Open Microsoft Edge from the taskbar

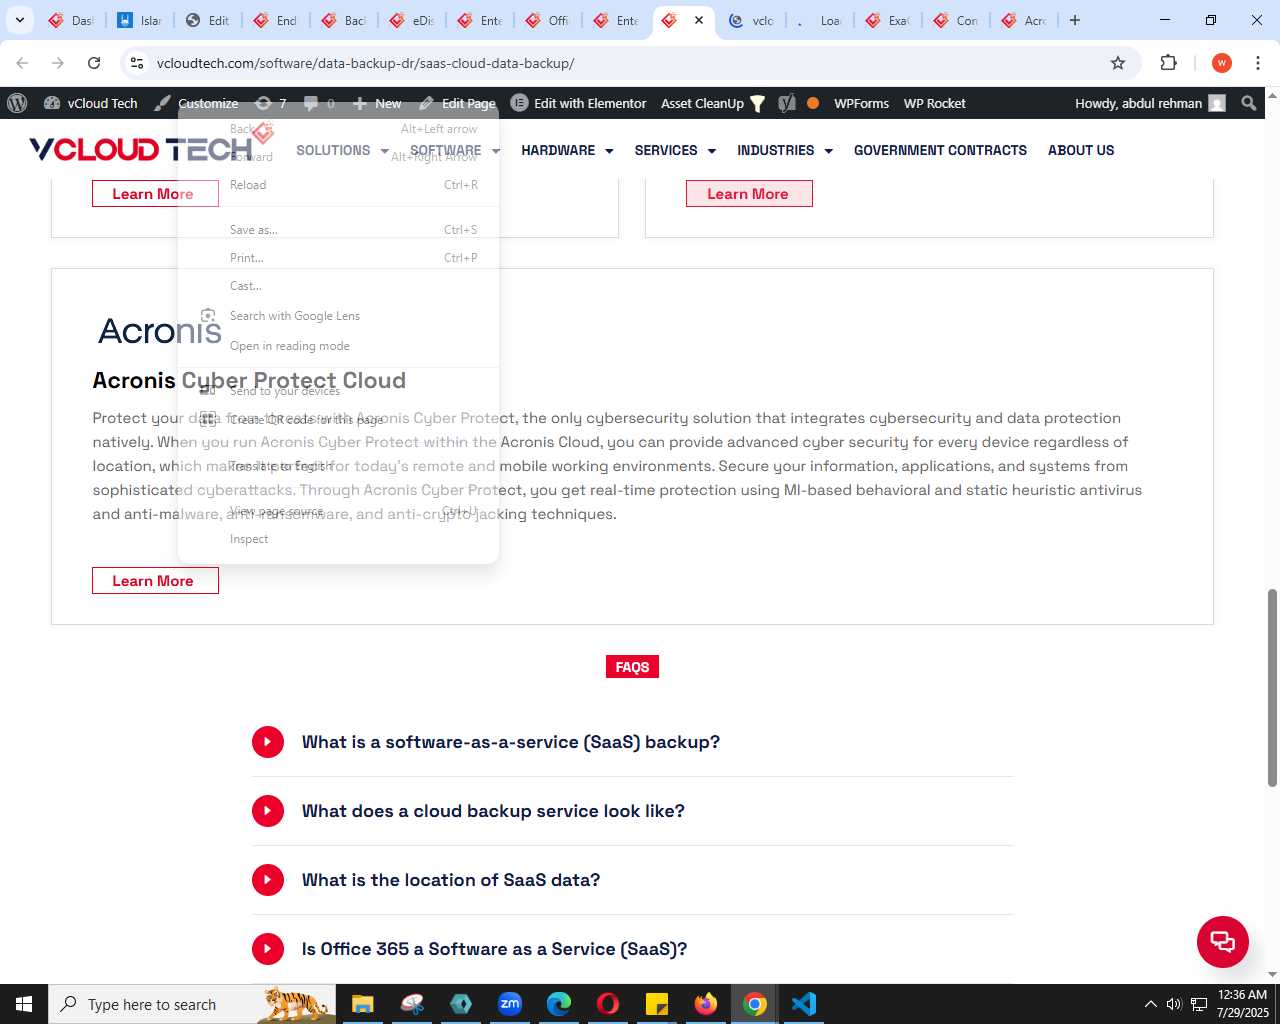(559, 1004)
